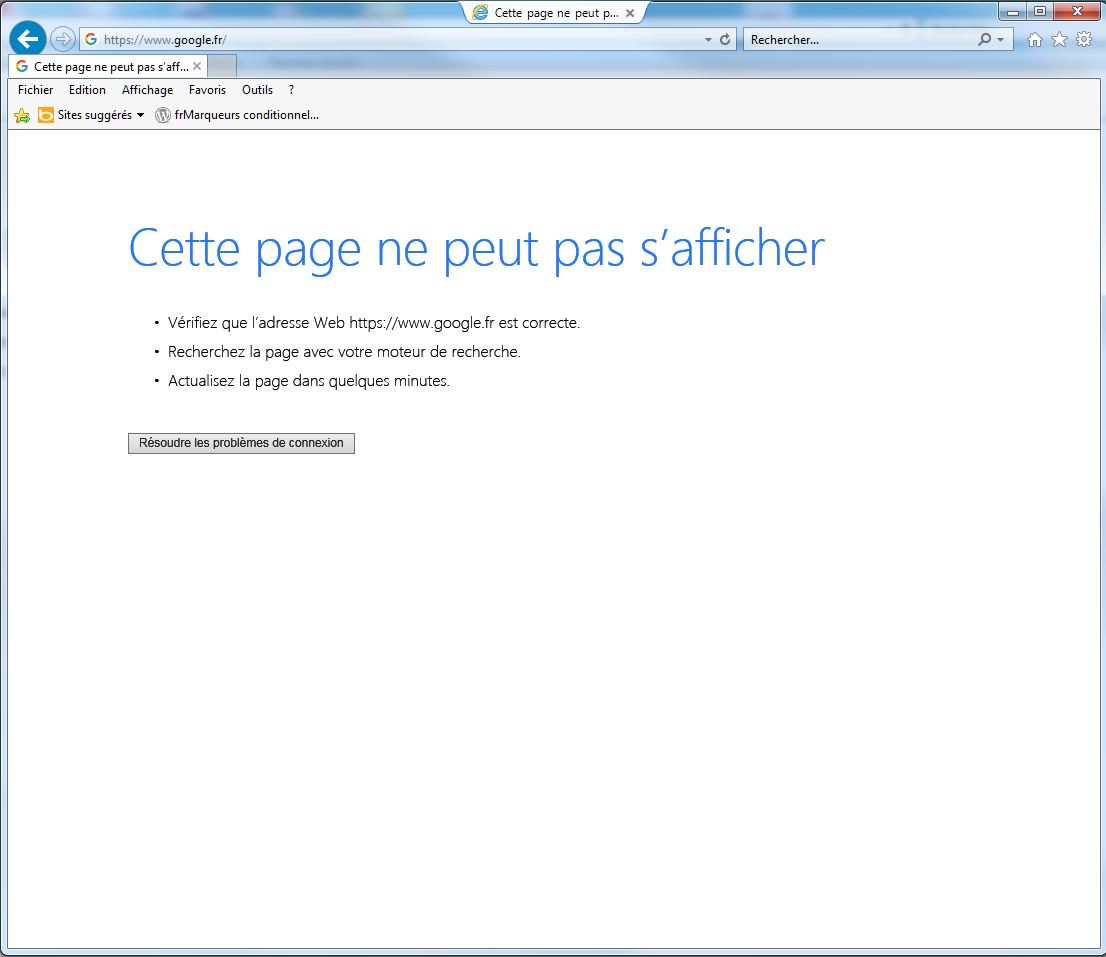Open the Home page icon
Screen dimensions: 1106x957
click(x=1035, y=40)
